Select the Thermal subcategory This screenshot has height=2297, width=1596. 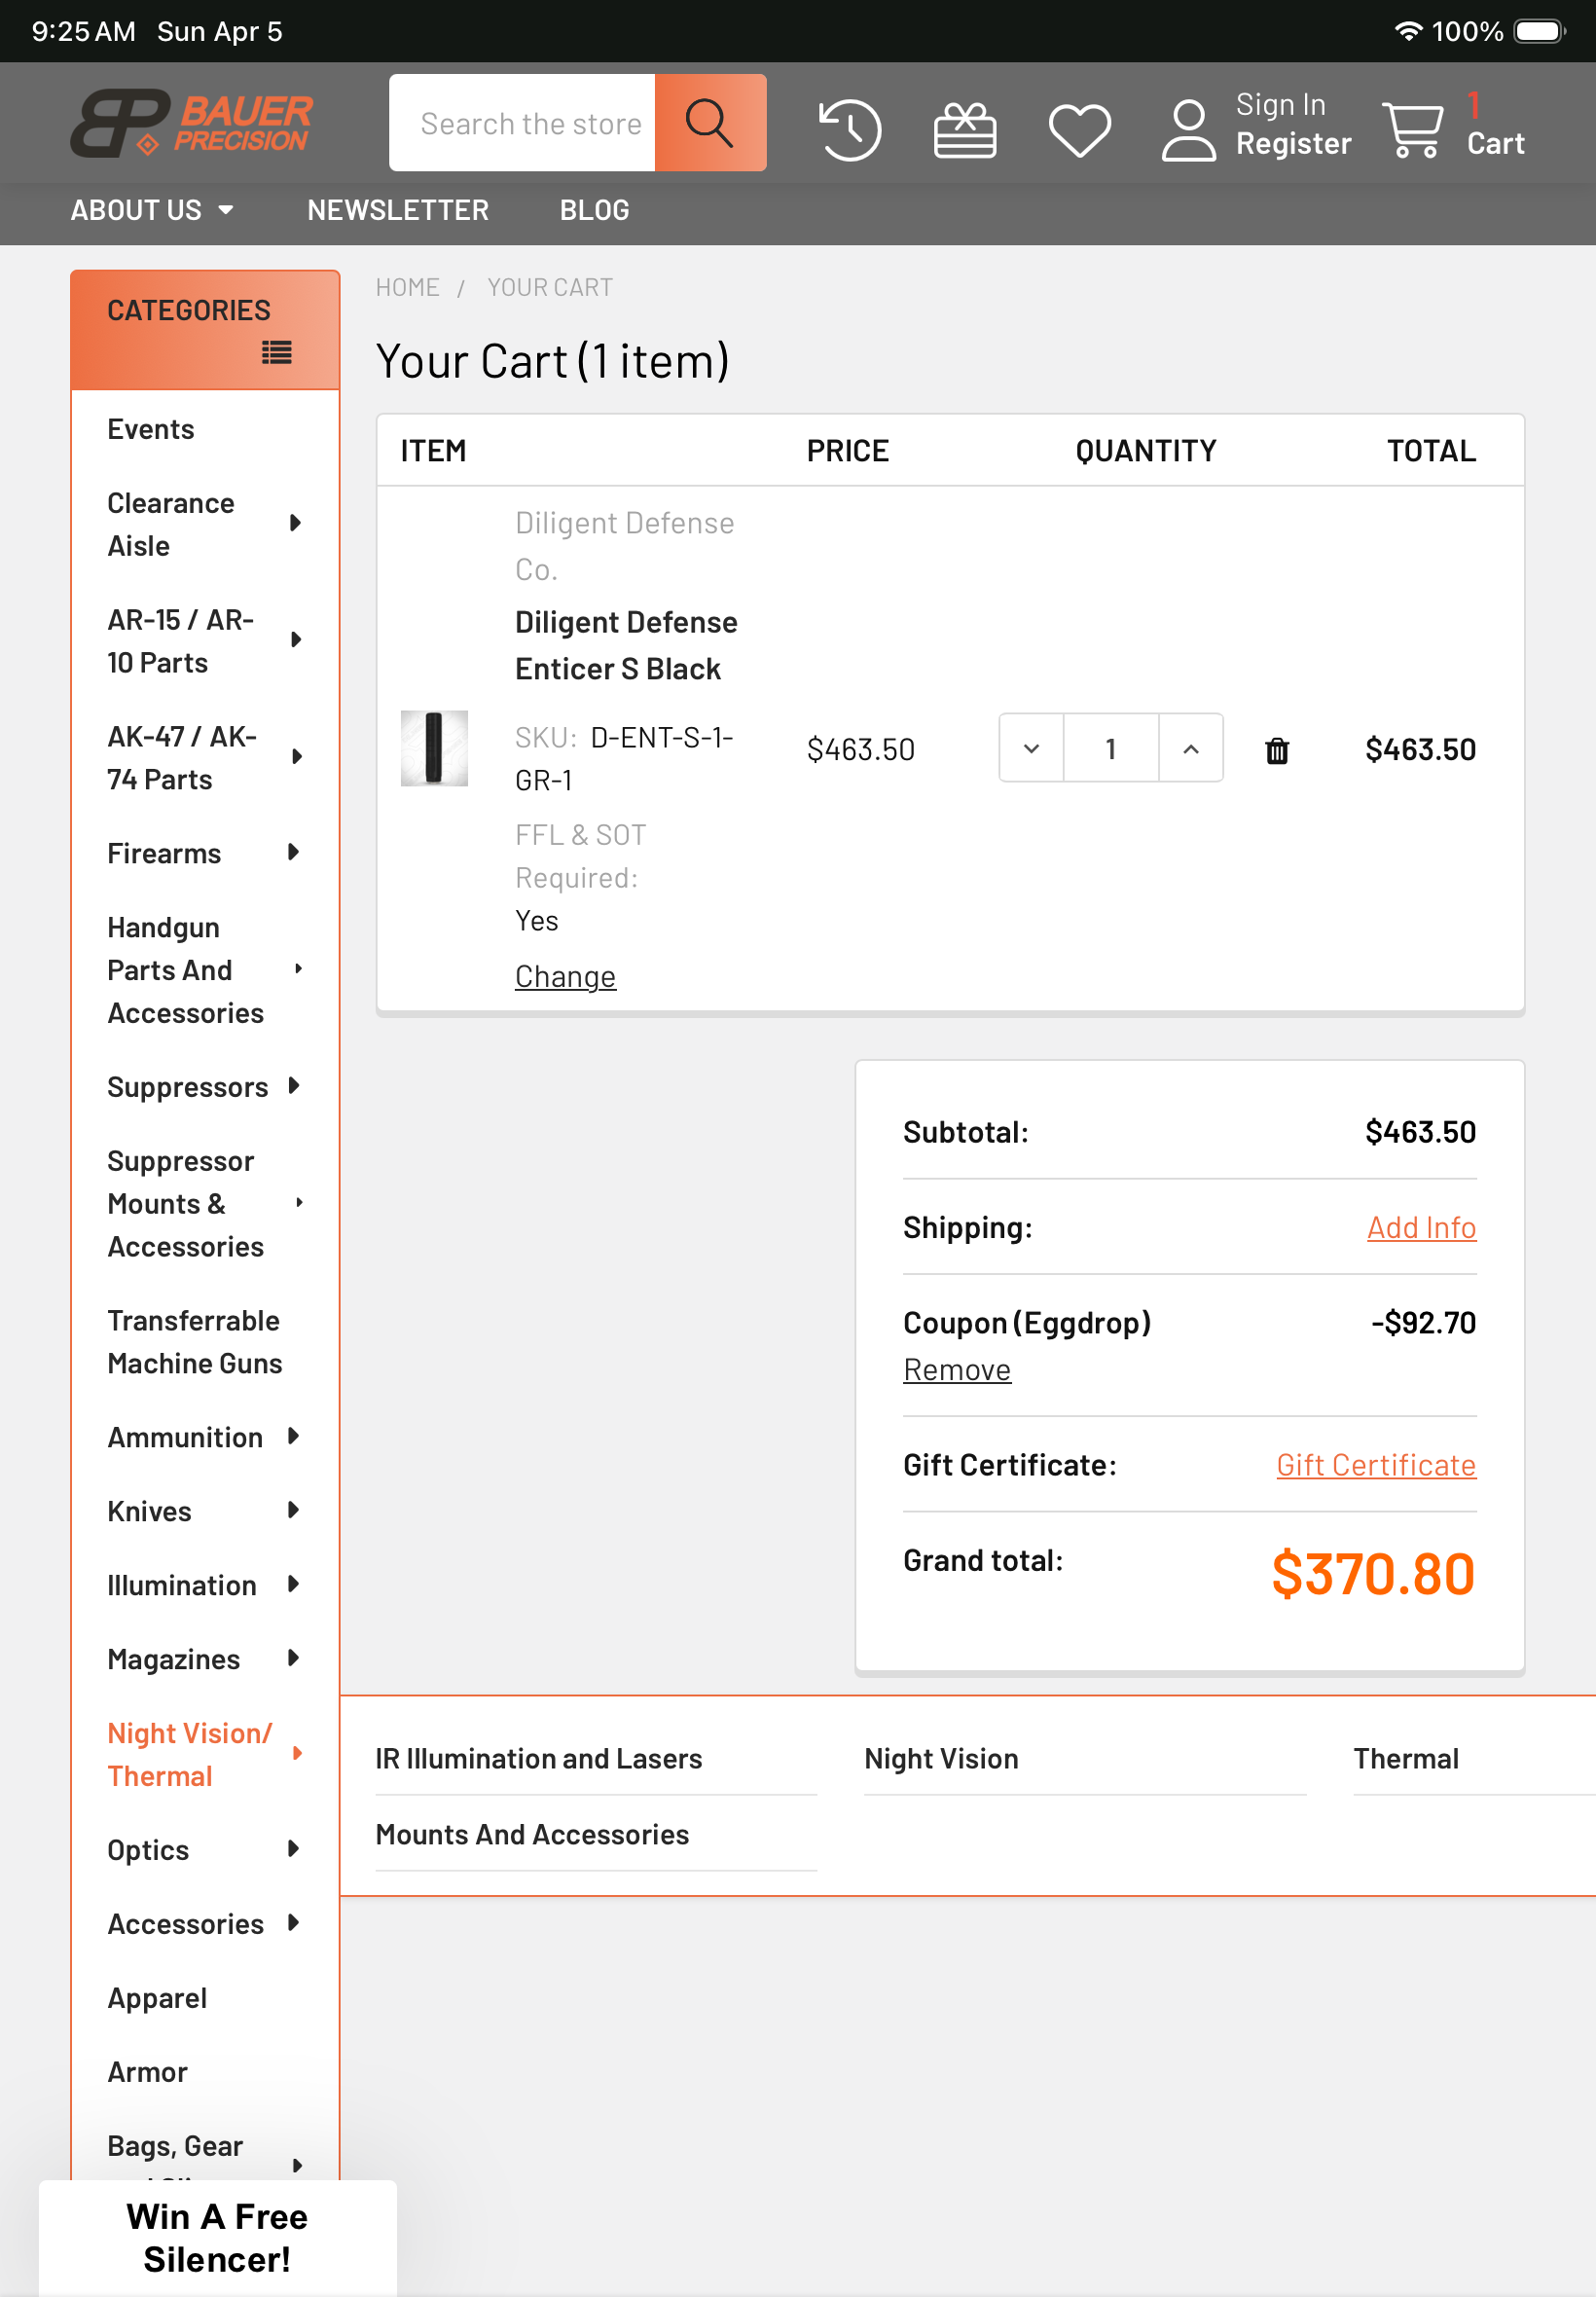pos(1406,1759)
